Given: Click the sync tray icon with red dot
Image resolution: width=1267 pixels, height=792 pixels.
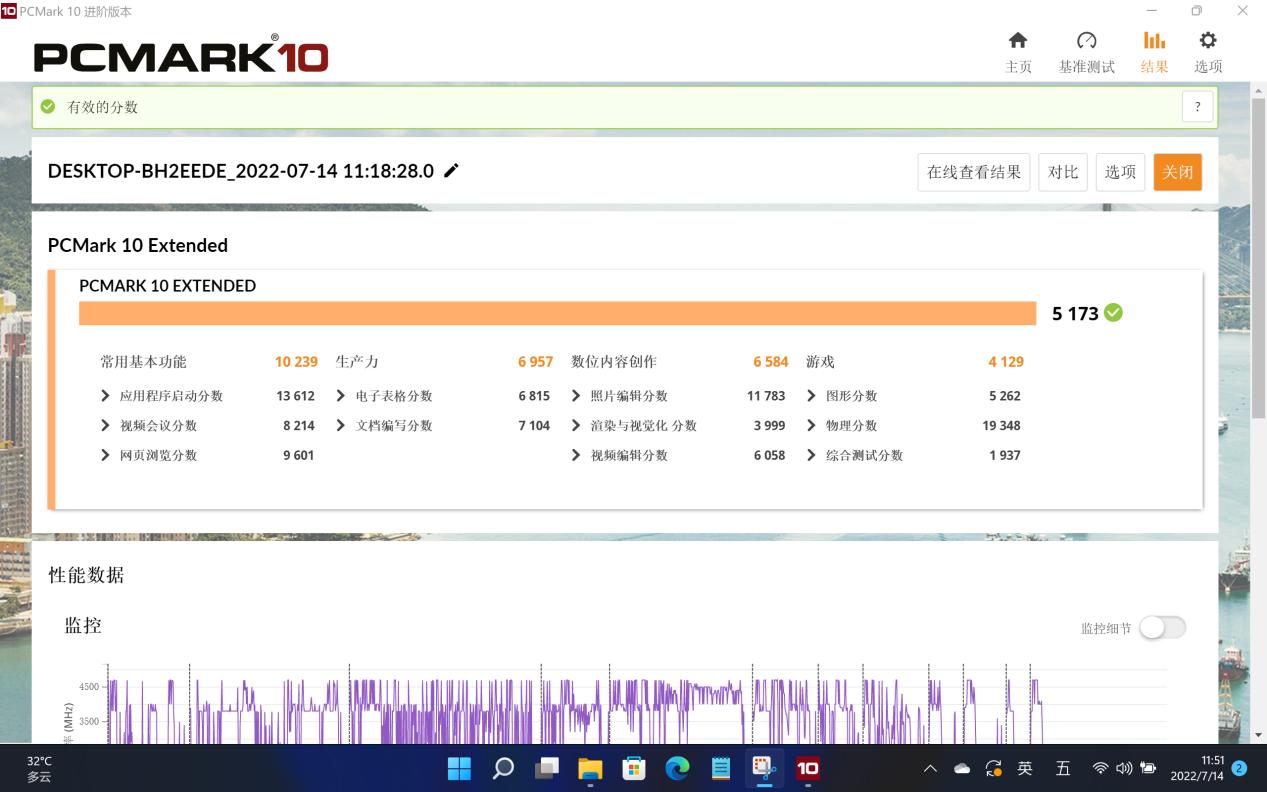Looking at the screenshot, I should (x=993, y=768).
